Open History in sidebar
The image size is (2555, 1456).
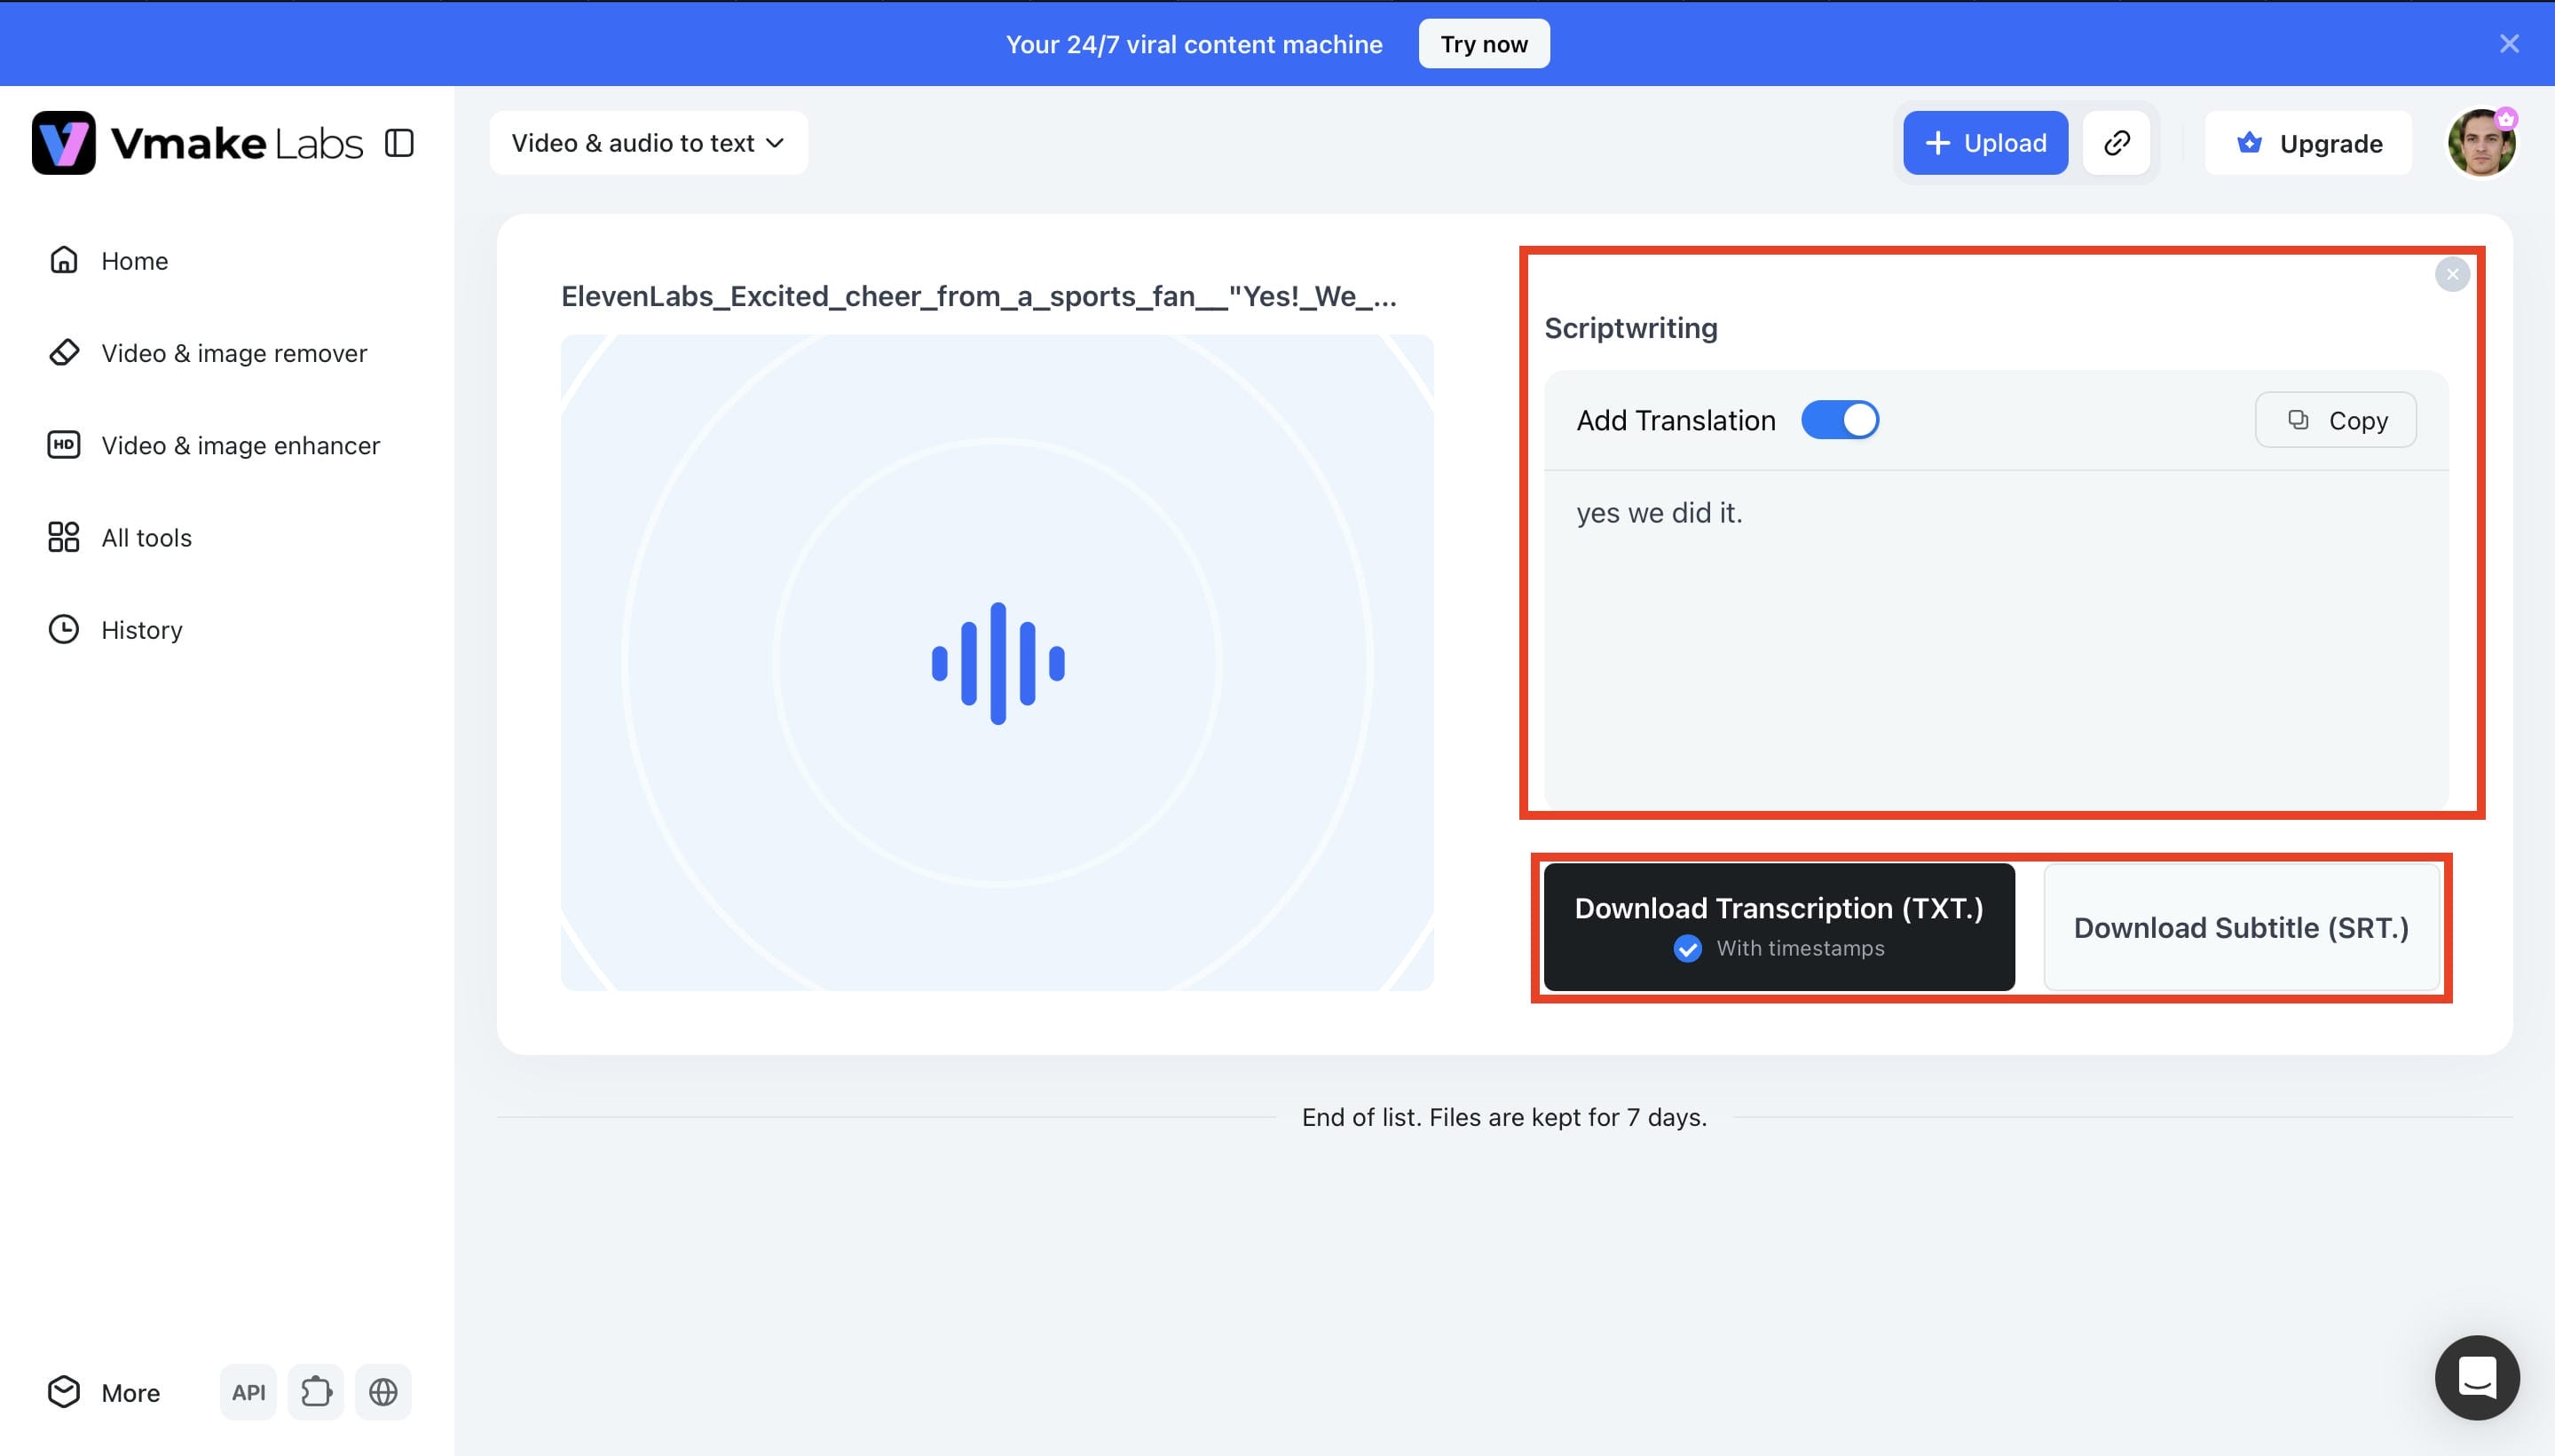(x=115, y=629)
